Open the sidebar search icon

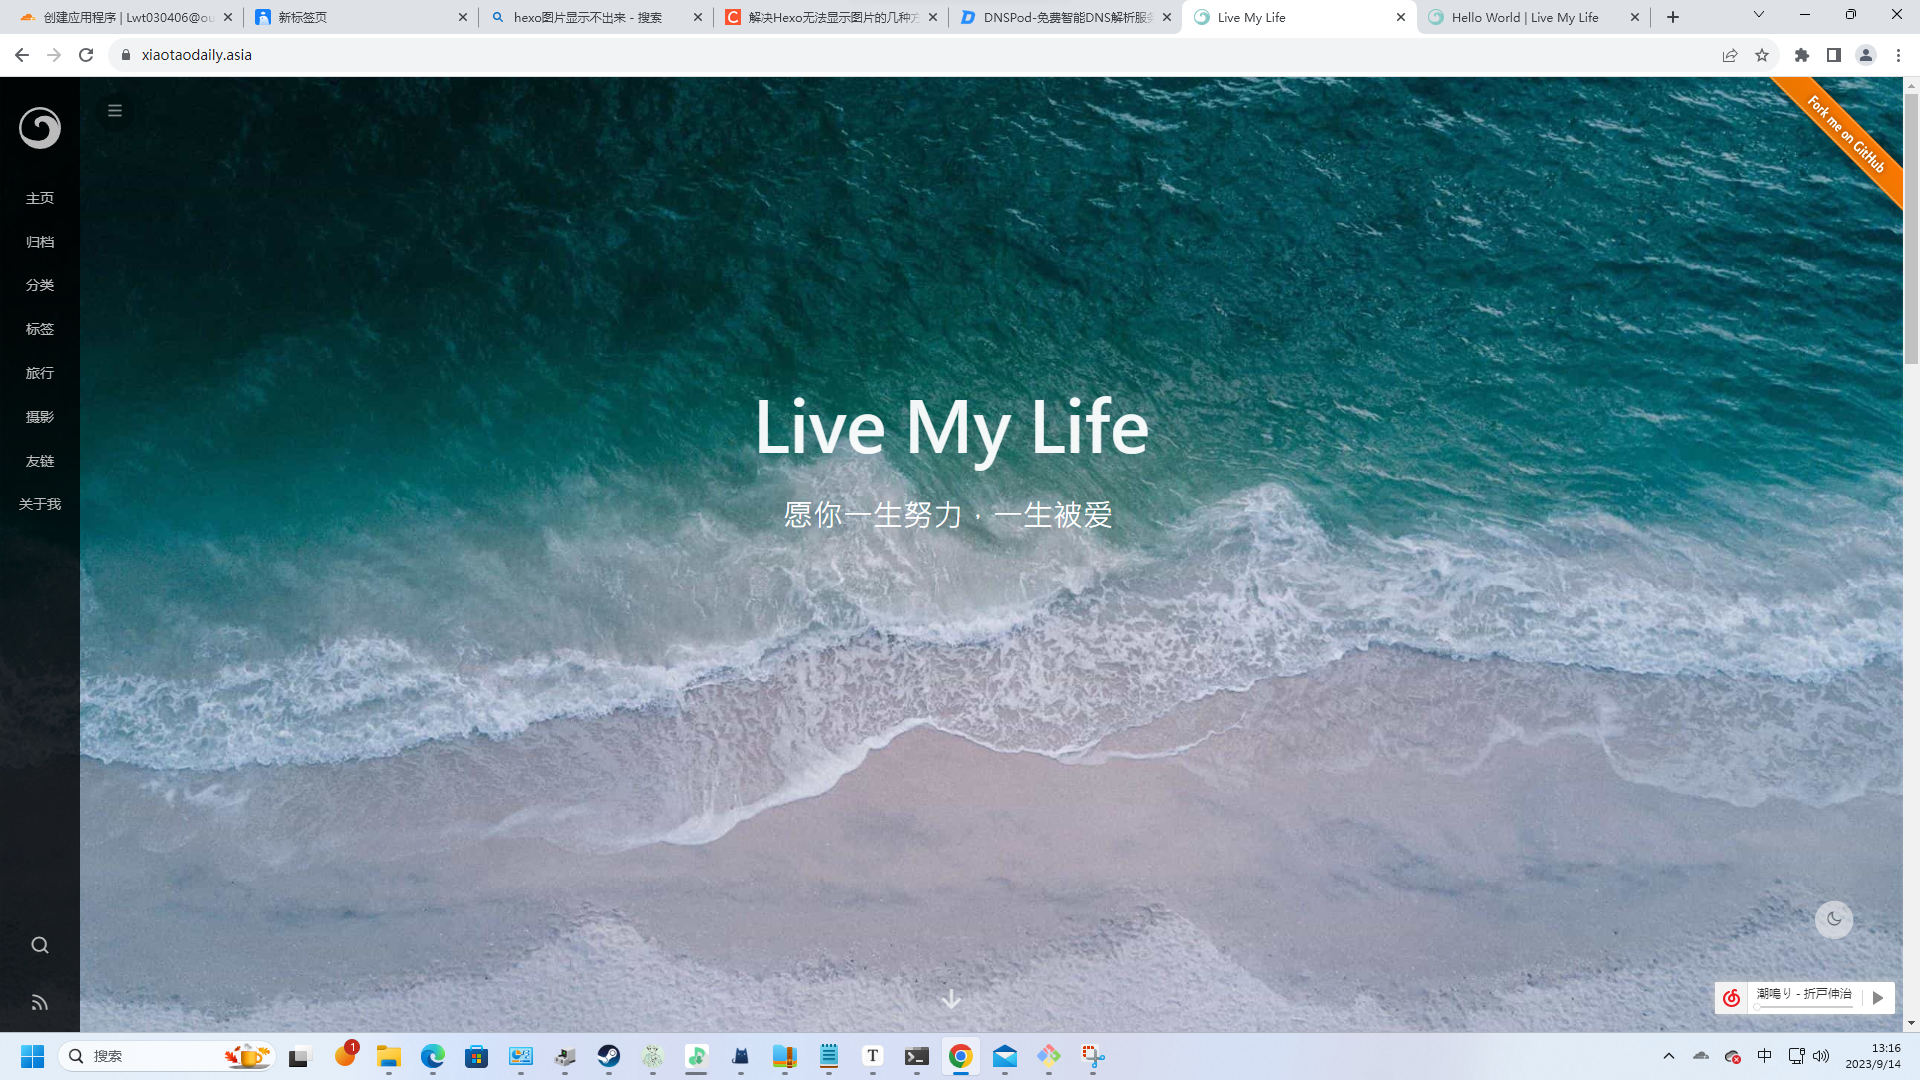[x=40, y=946]
